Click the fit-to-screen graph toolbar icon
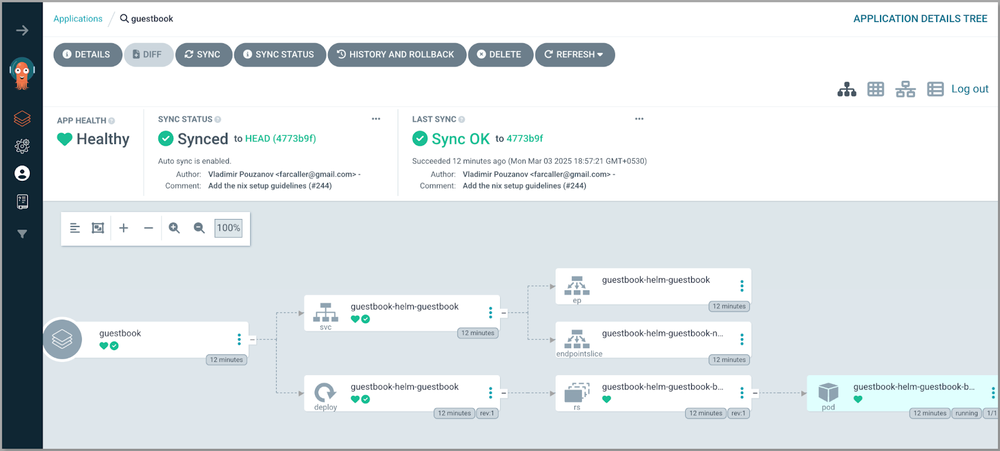This screenshot has height=451, width=1000. pyautogui.click(x=98, y=228)
